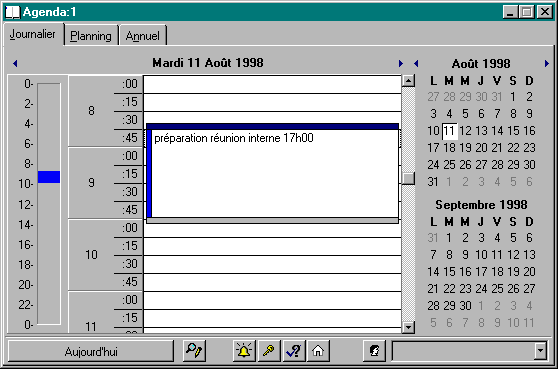558x369 pixels.
Task: Select August 16 in the Août calendar
Action: (x=529, y=131)
